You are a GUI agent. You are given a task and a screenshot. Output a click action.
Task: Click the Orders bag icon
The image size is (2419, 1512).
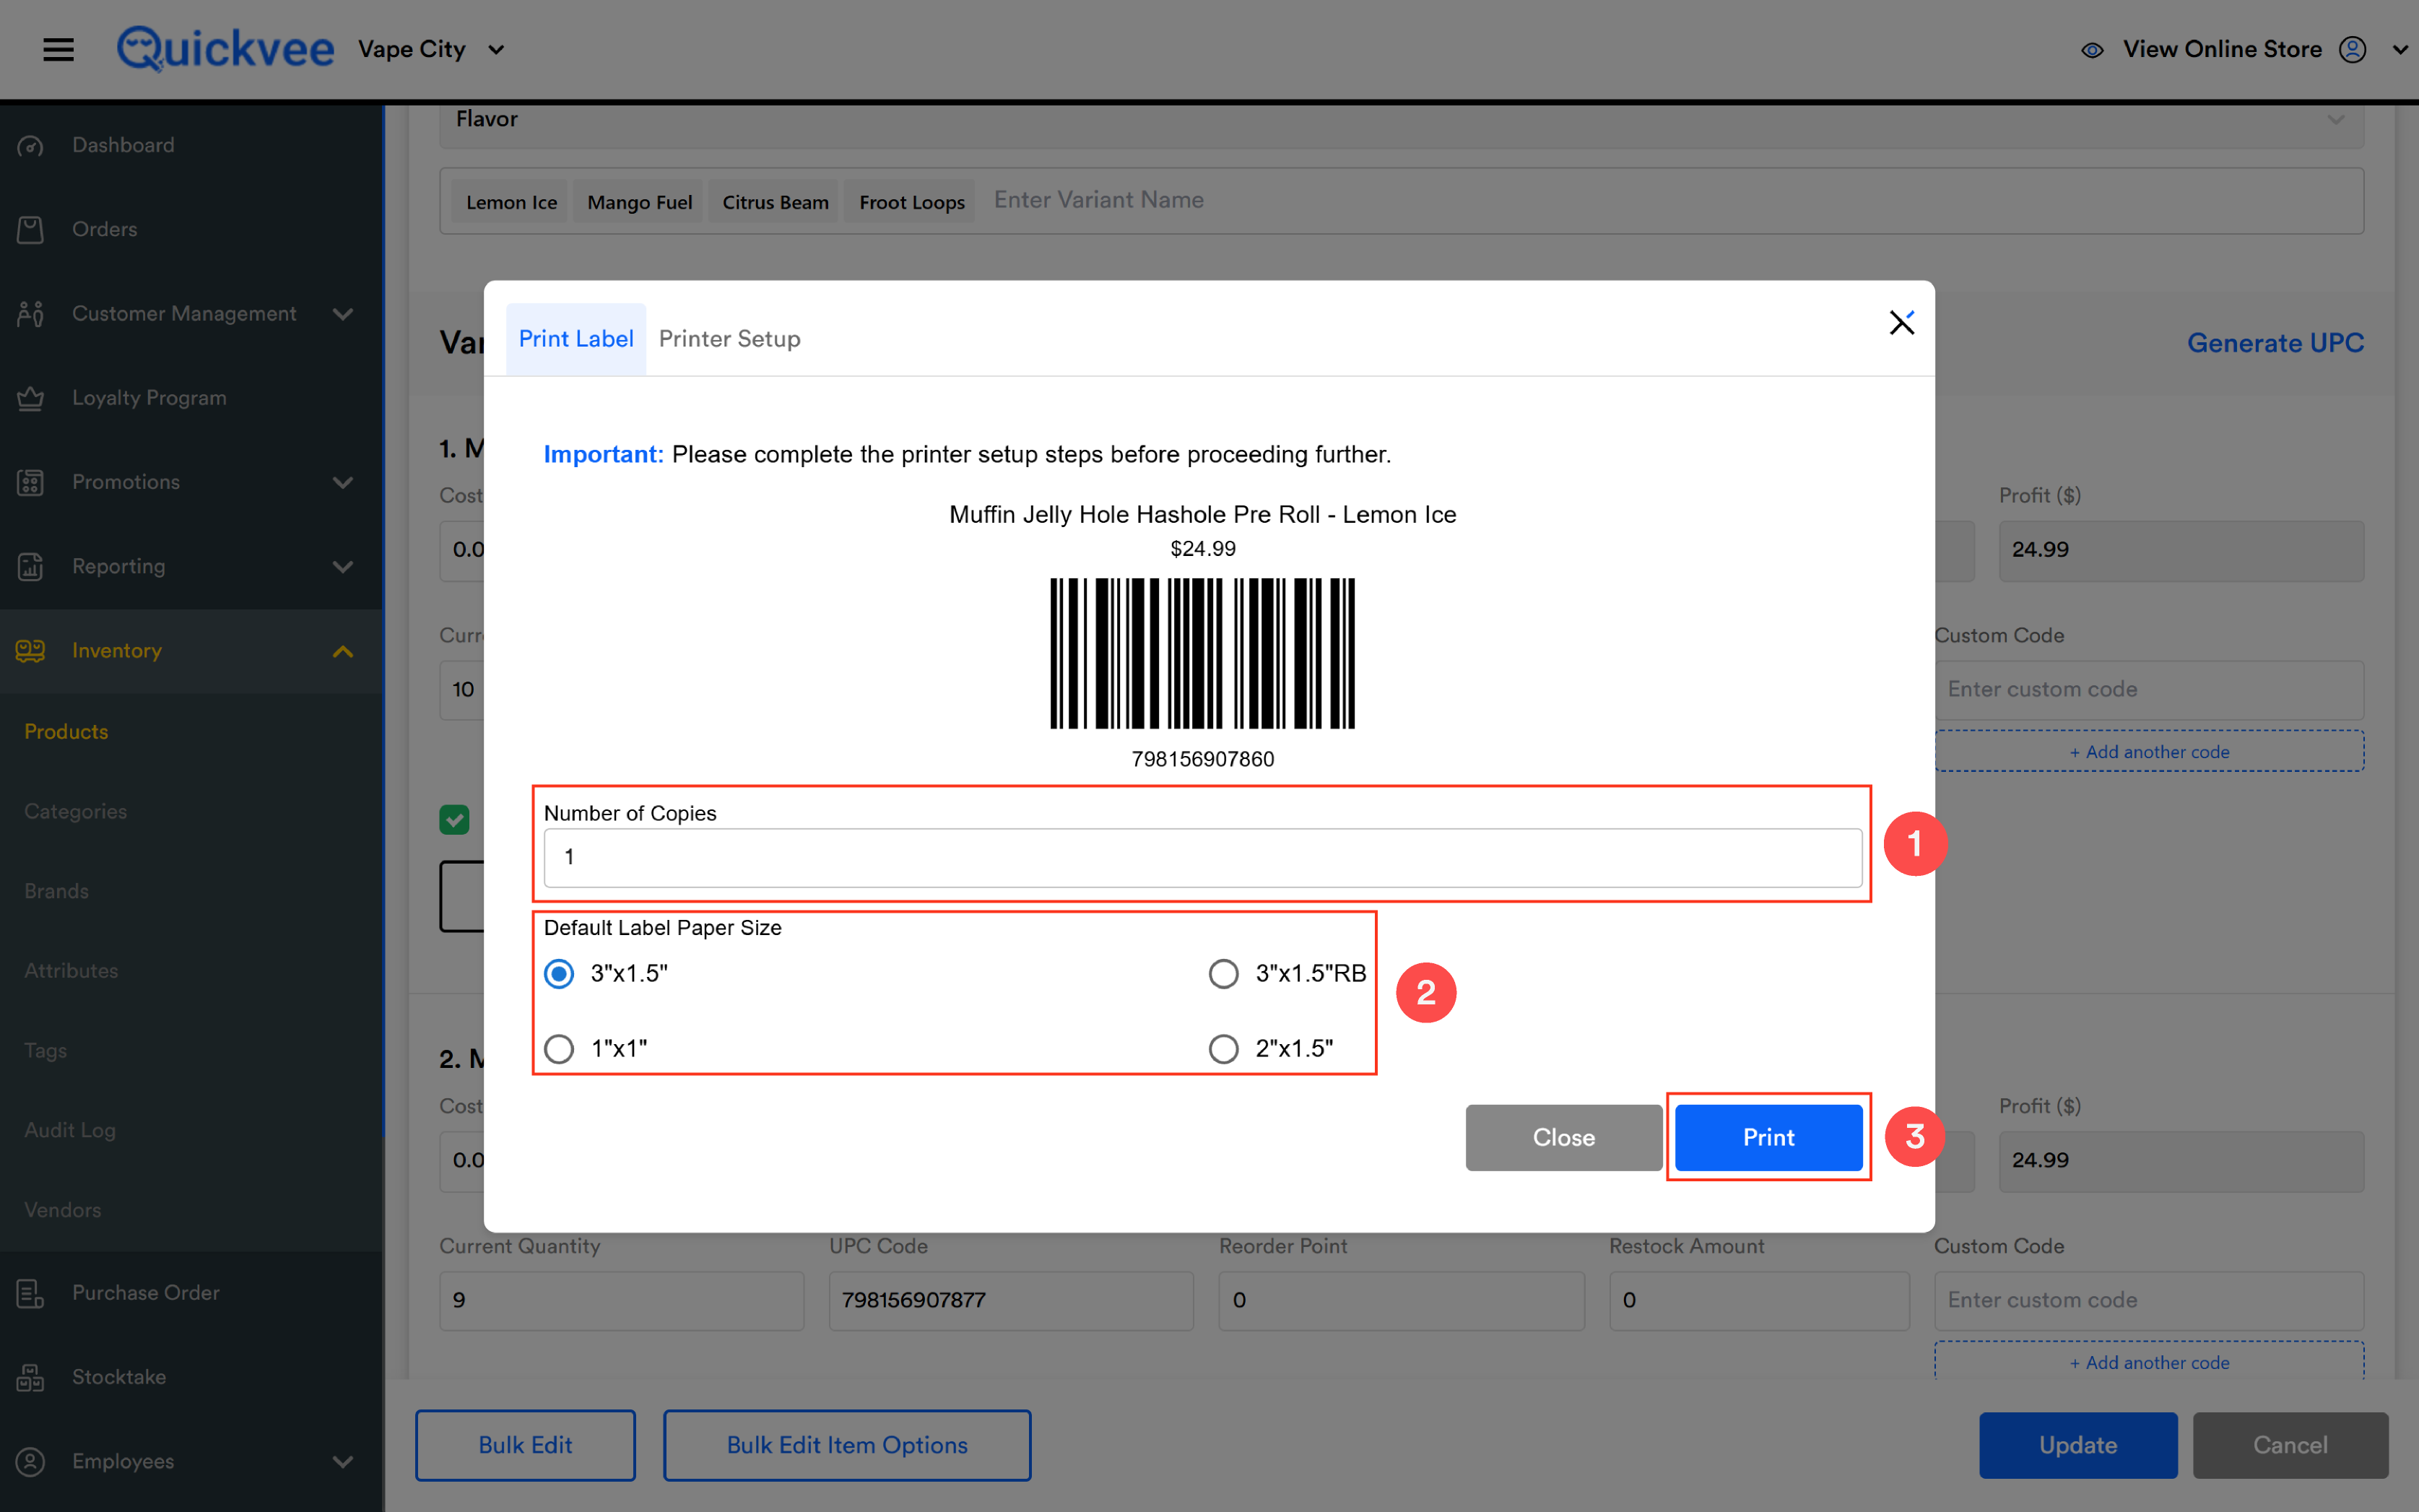pyautogui.click(x=30, y=230)
